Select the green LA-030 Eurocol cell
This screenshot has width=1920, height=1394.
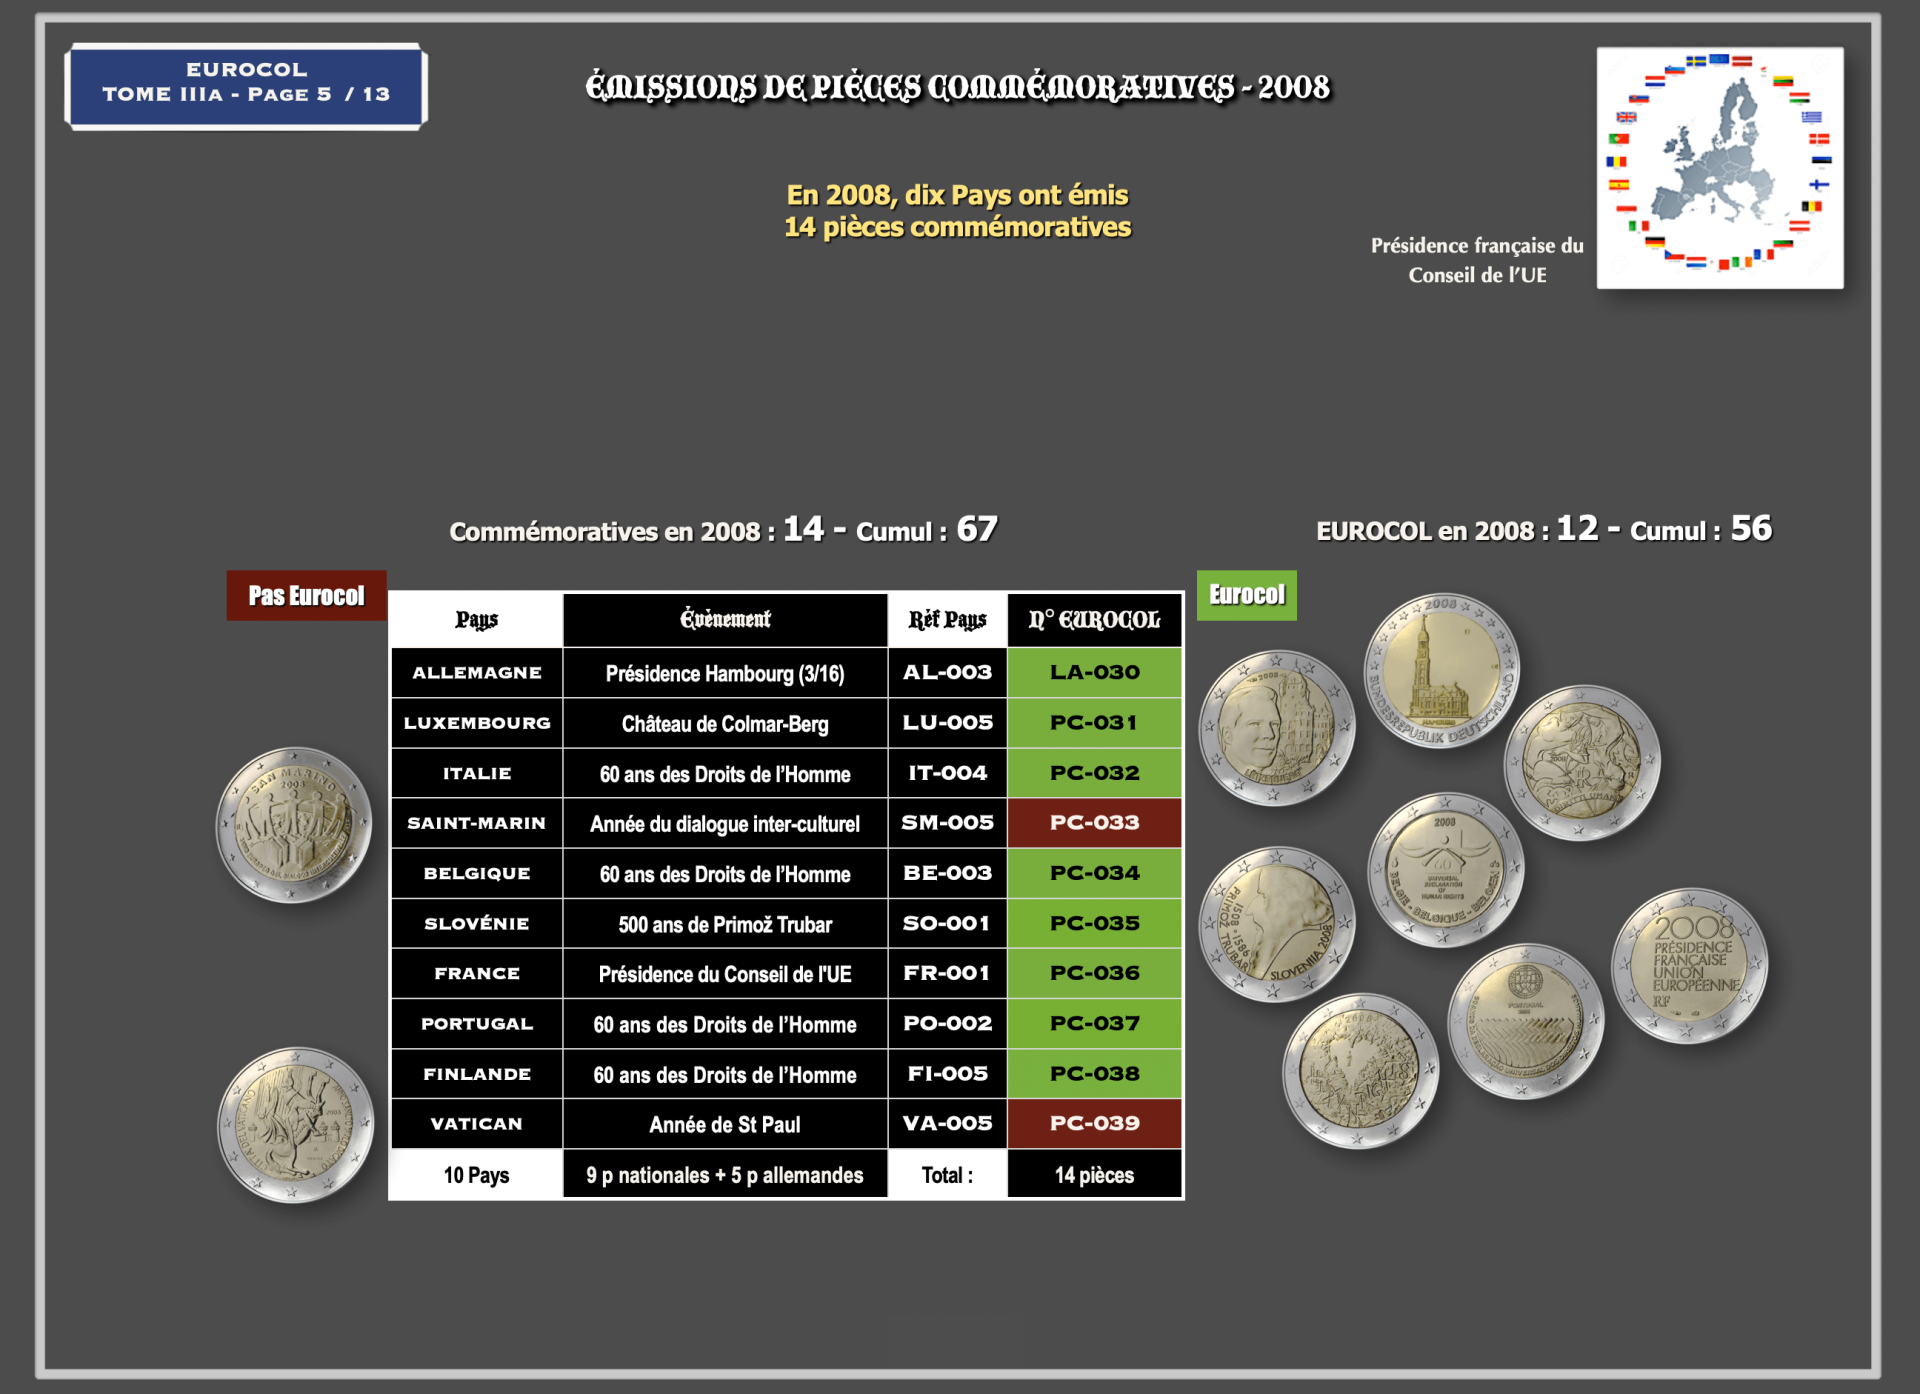click(x=1095, y=672)
